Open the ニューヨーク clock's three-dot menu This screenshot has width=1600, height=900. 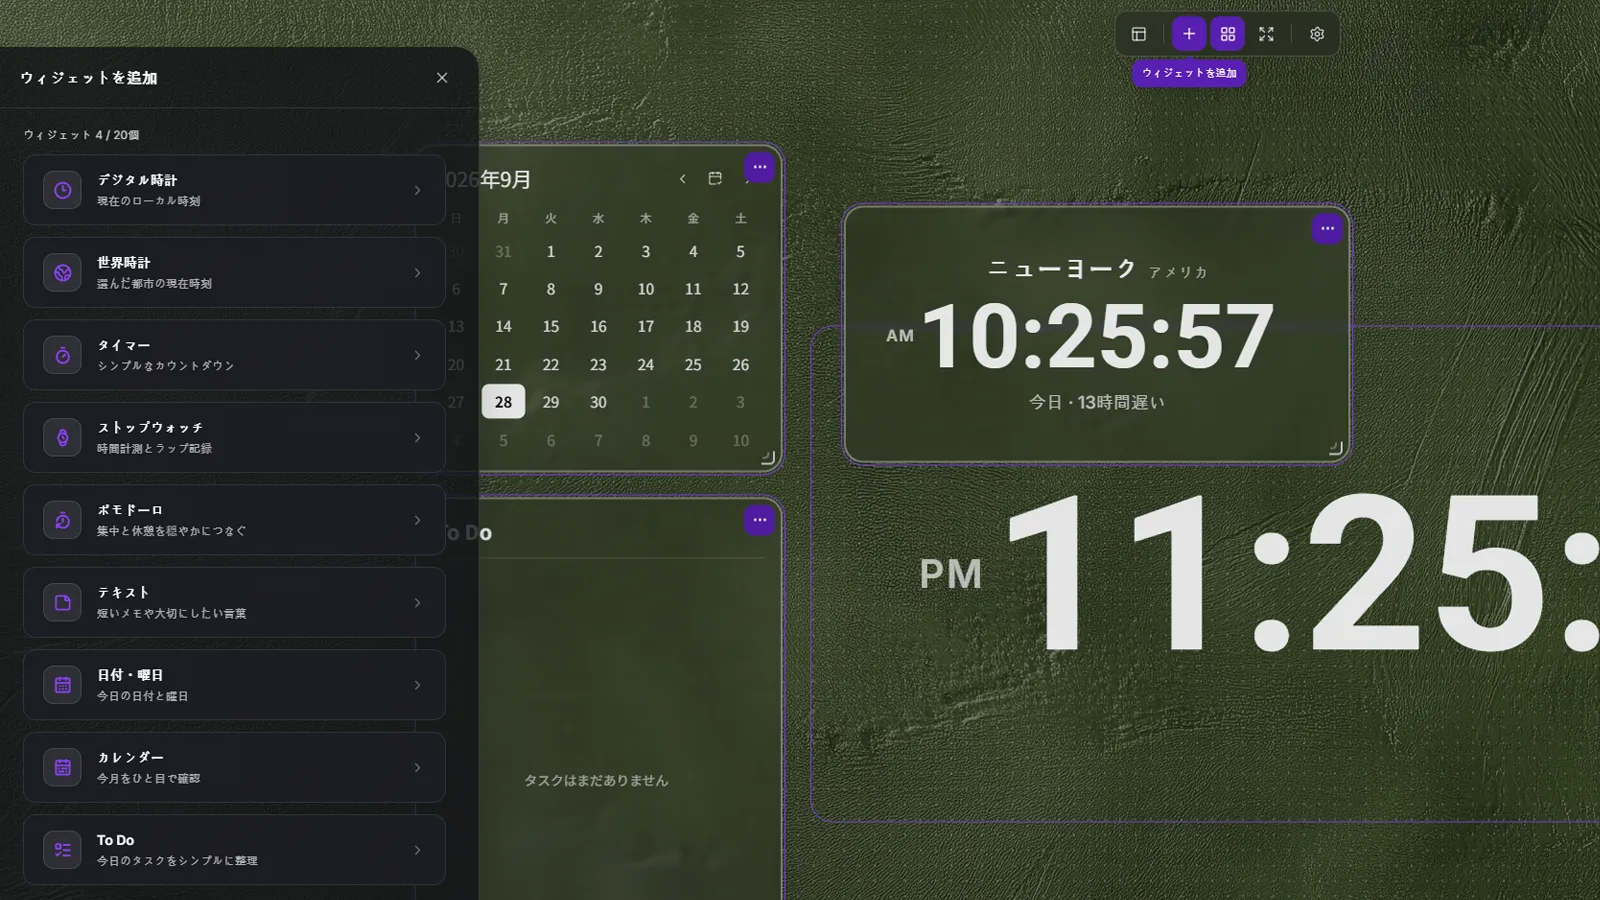click(x=1327, y=229)
